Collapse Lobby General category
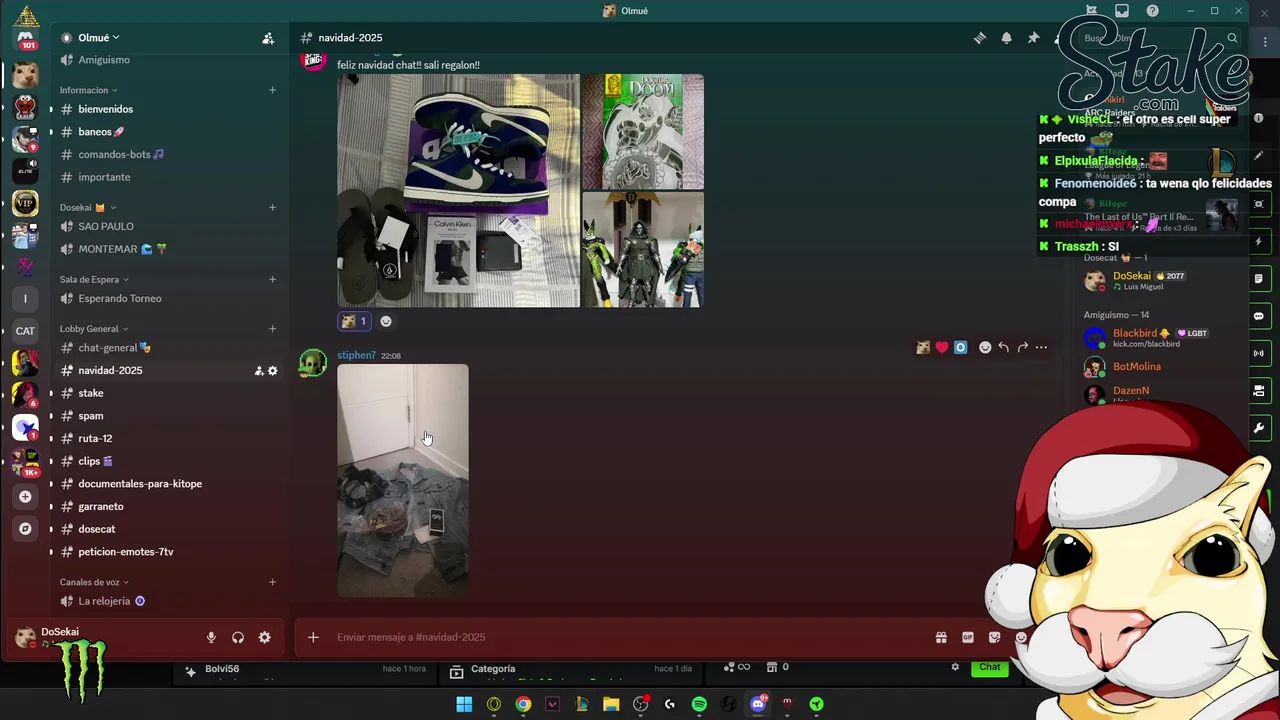 [94, 329]
